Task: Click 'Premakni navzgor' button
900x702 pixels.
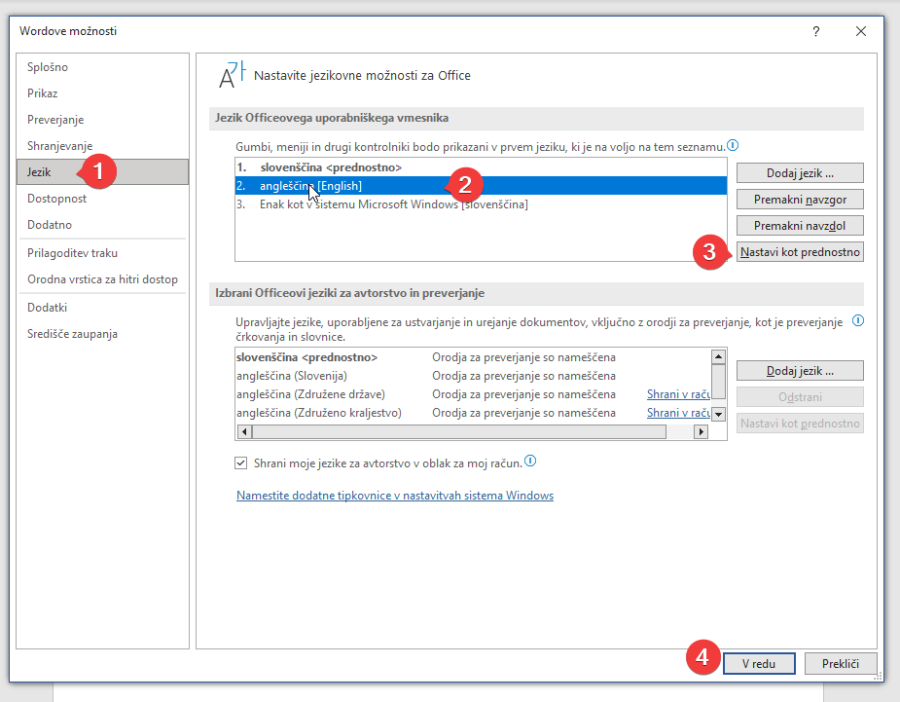Action: pyautogui.click(x=799, y=199)
